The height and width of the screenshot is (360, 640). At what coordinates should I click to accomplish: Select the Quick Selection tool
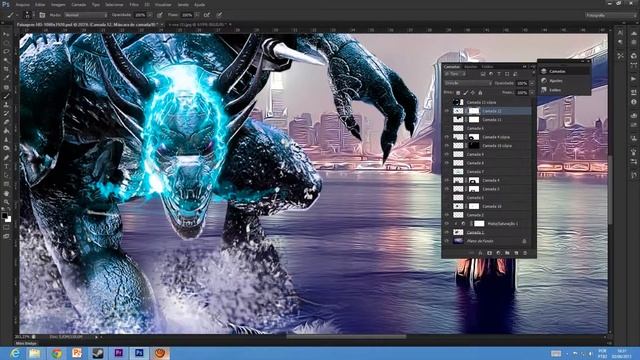[6, 60]
